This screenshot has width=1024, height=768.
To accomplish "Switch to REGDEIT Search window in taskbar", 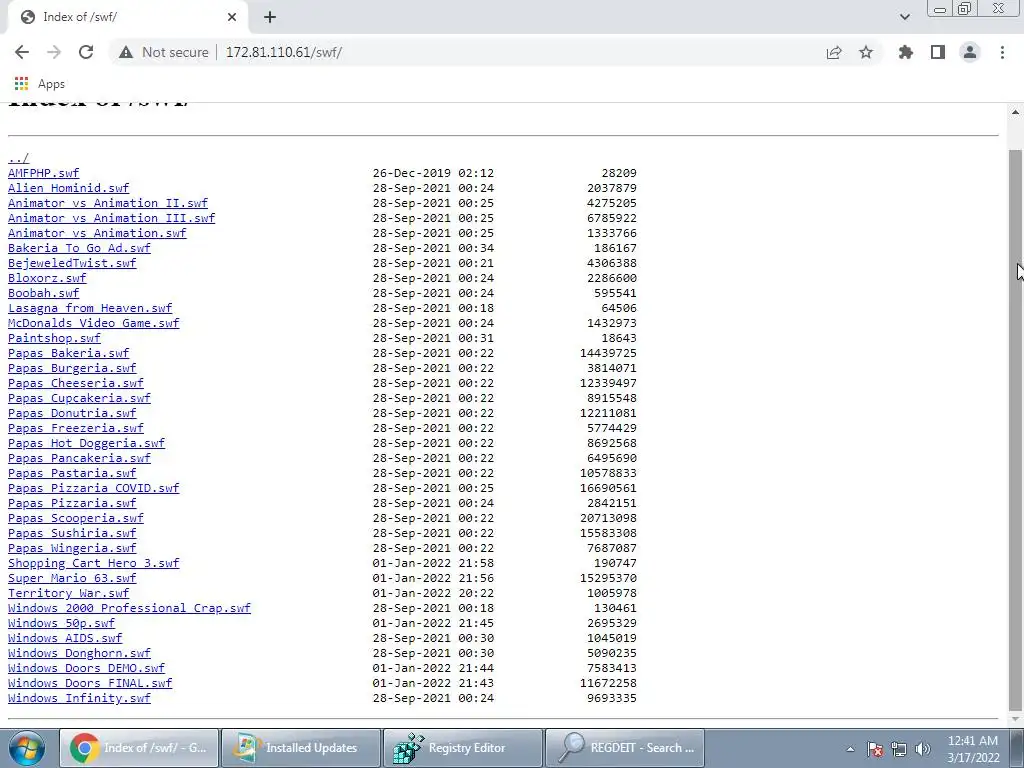I will pos(625,748).
